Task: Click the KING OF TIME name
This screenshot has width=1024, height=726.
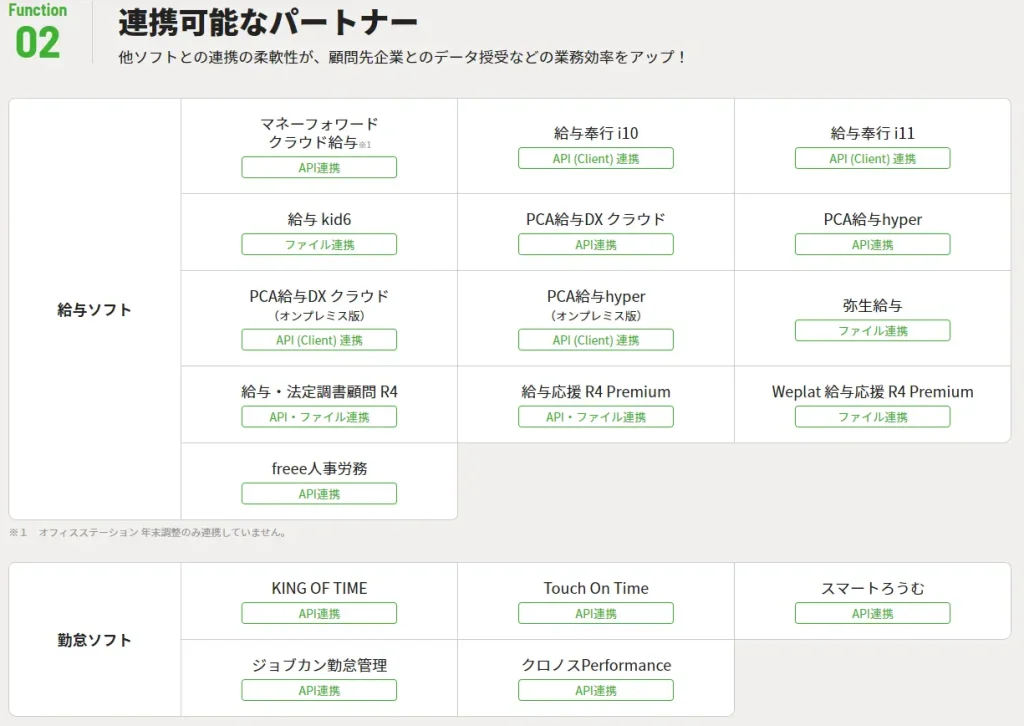Action: click(x=319, y=588)
